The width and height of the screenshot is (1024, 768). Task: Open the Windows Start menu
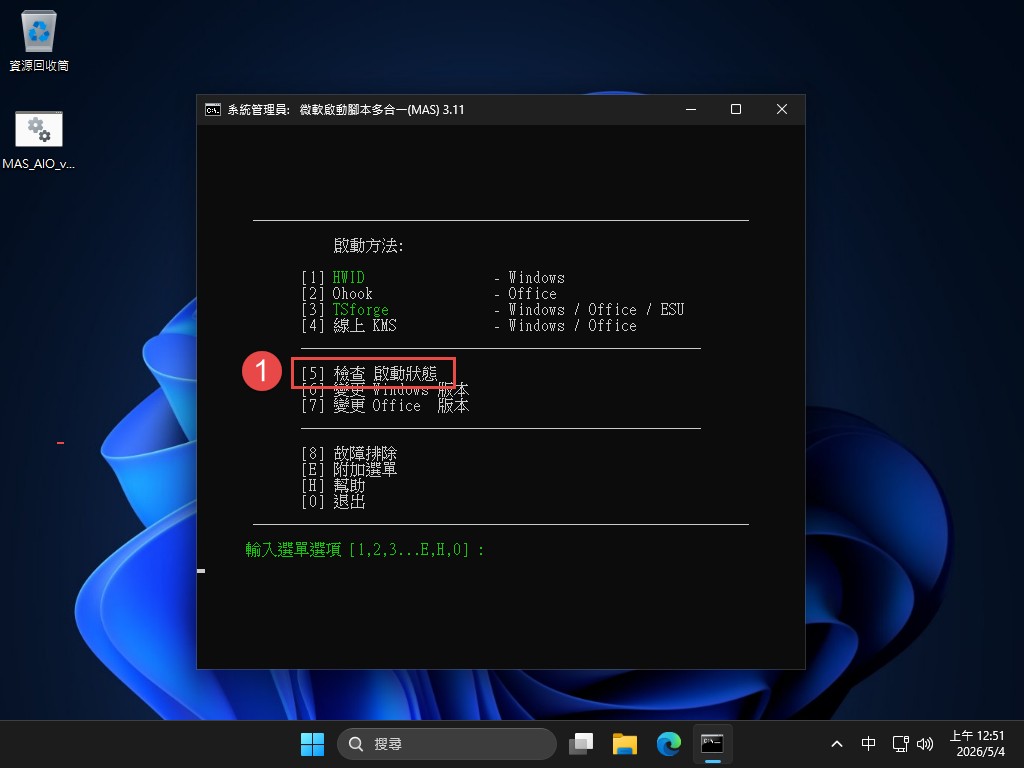pos(312,744)
